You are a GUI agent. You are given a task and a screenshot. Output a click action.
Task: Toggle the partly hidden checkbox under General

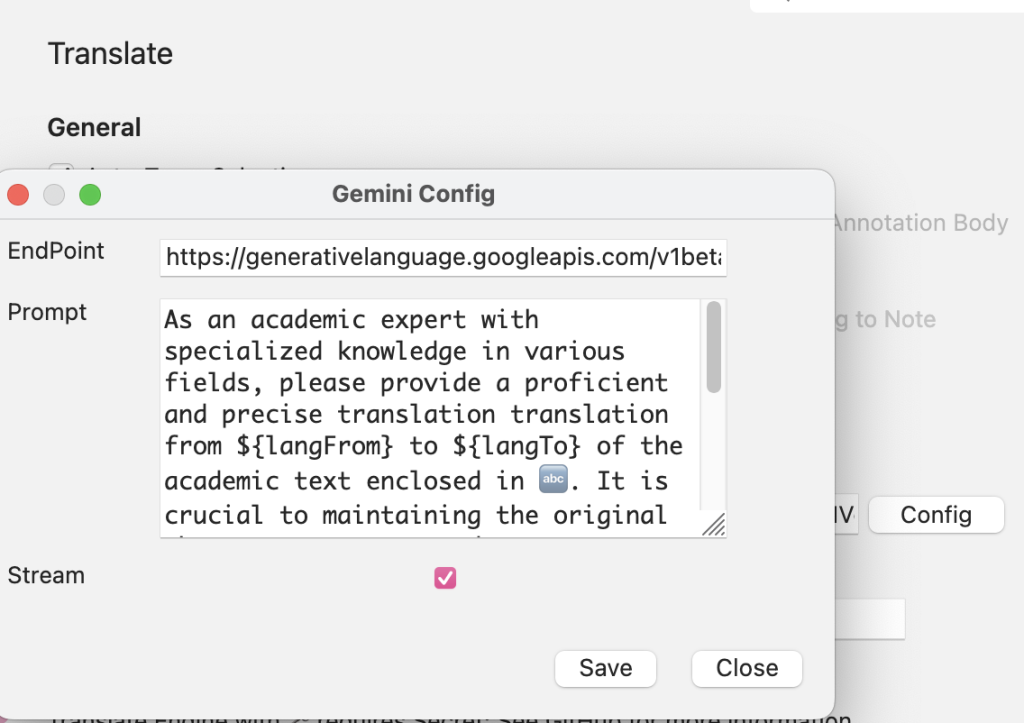point(60,168)
